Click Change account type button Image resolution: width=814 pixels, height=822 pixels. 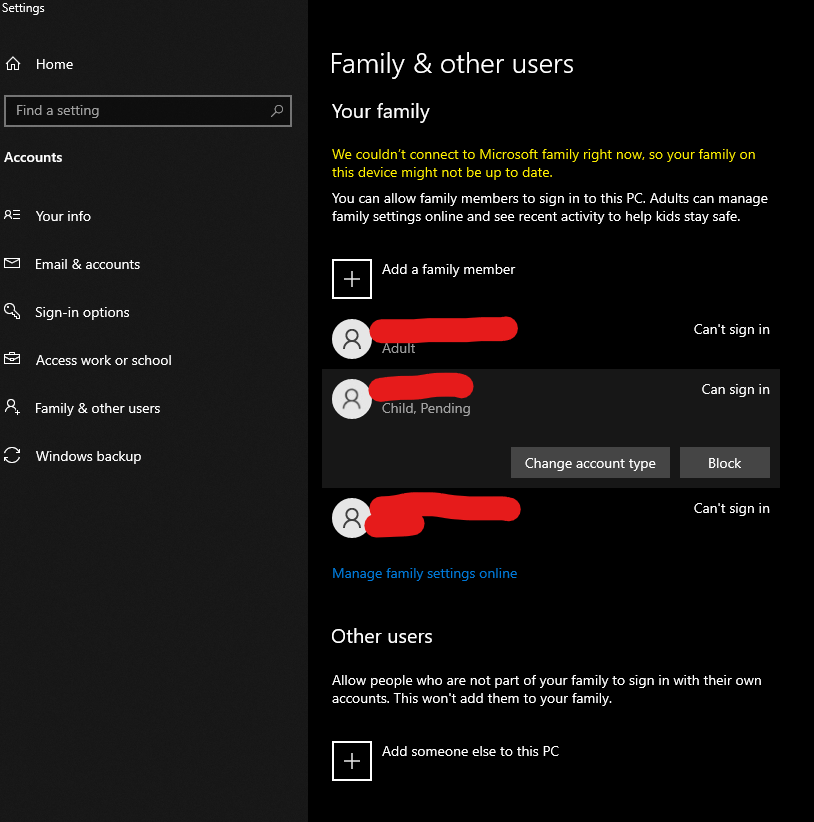(590, 463)
